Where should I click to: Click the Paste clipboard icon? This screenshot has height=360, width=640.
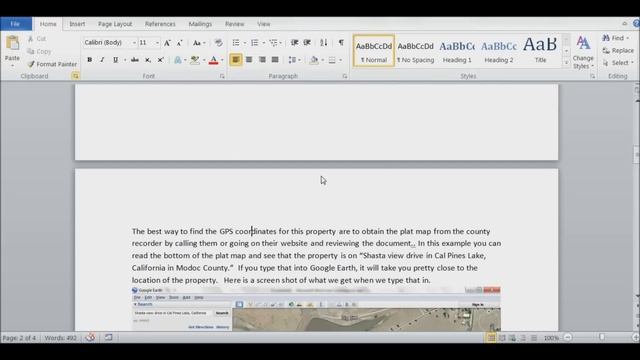pyautogui.click(x=12, y=43)
